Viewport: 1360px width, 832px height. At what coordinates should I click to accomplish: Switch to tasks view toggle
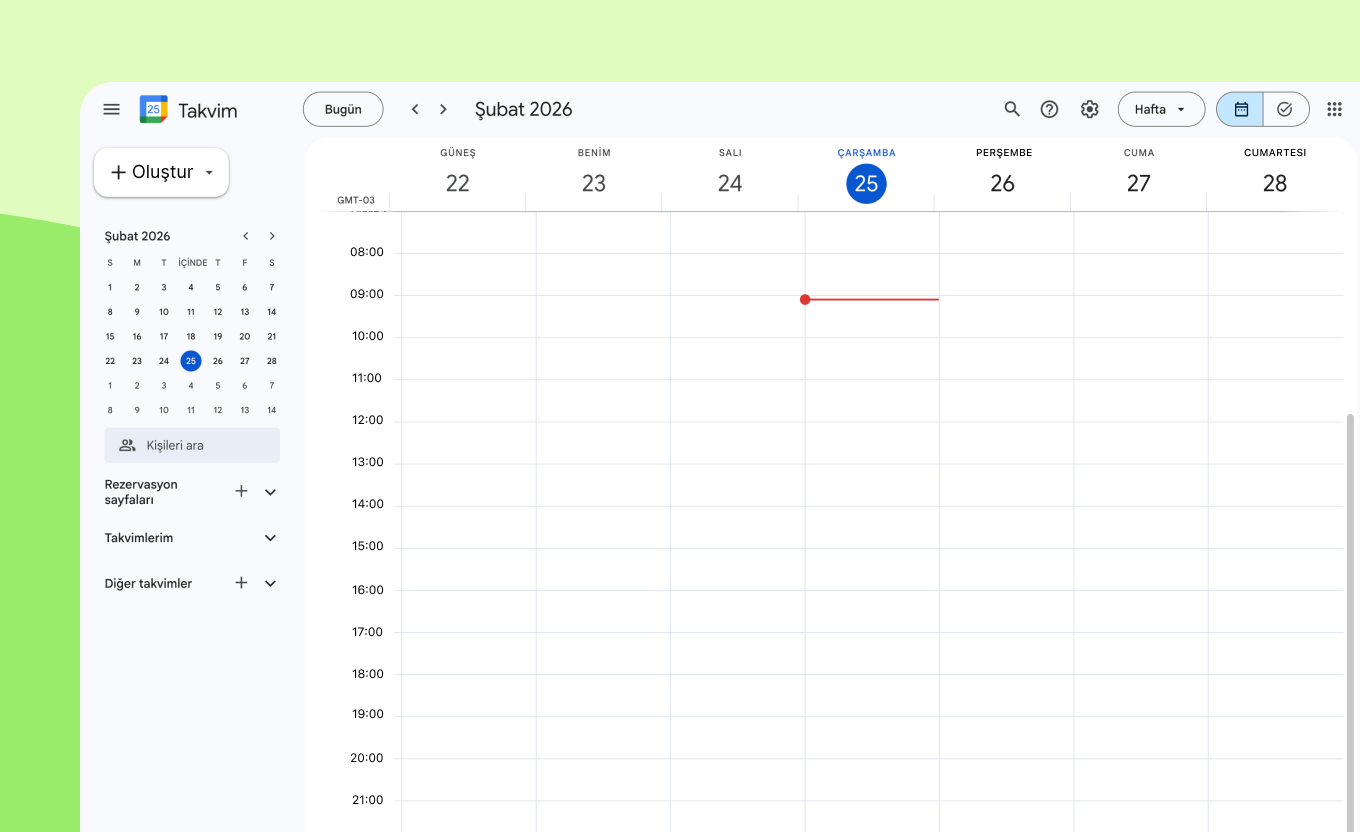[1286, 110]
